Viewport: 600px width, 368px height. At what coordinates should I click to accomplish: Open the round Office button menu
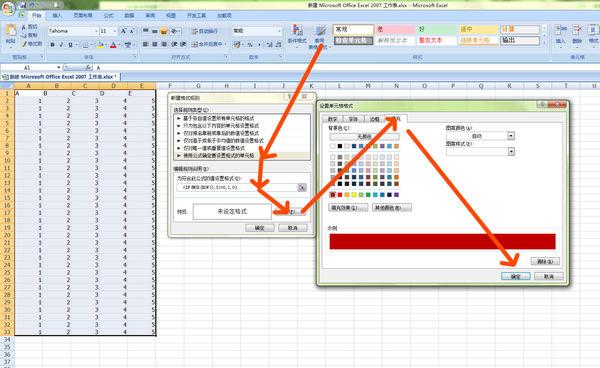[8, 8]
